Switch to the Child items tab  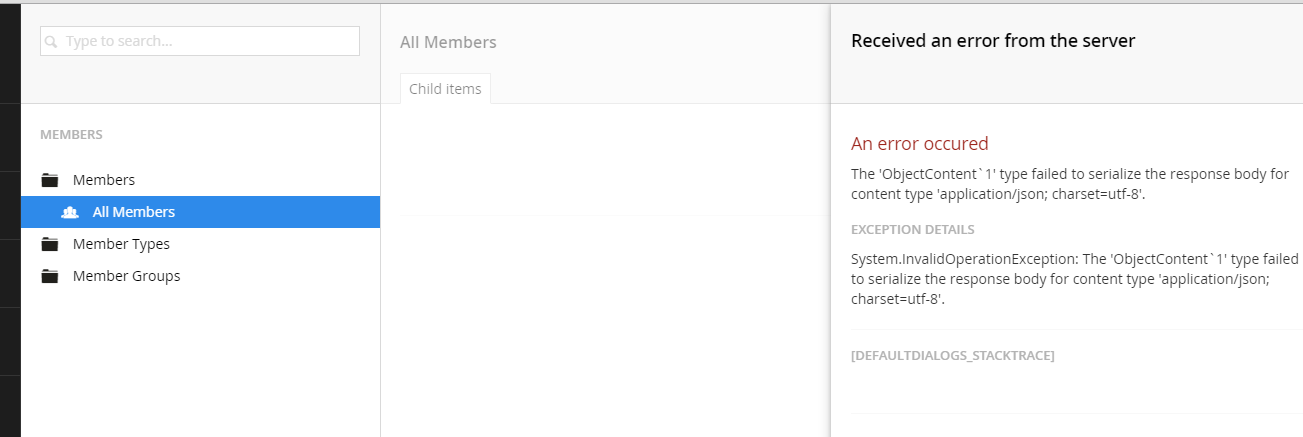click(x=445, y=88)
